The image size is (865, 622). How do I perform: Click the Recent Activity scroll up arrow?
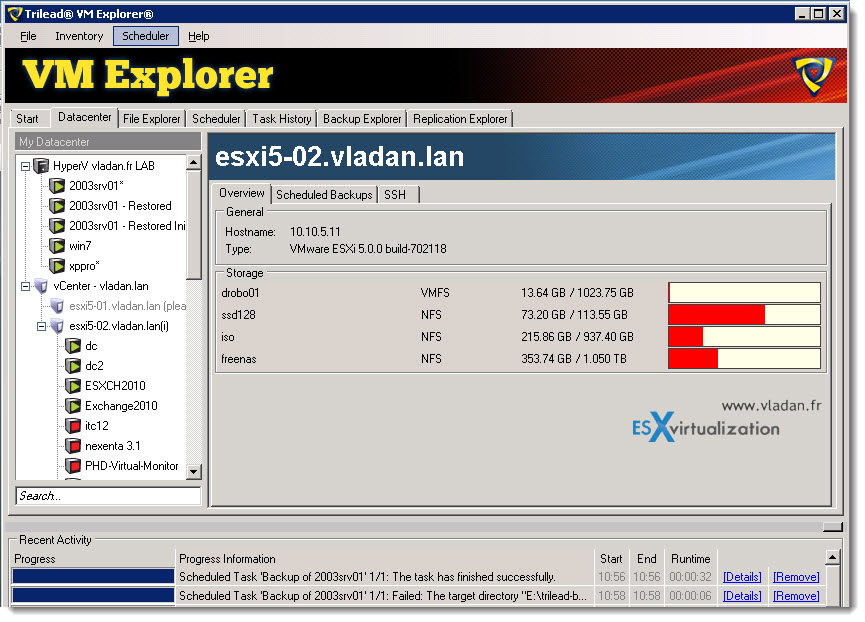pos(832,557)
